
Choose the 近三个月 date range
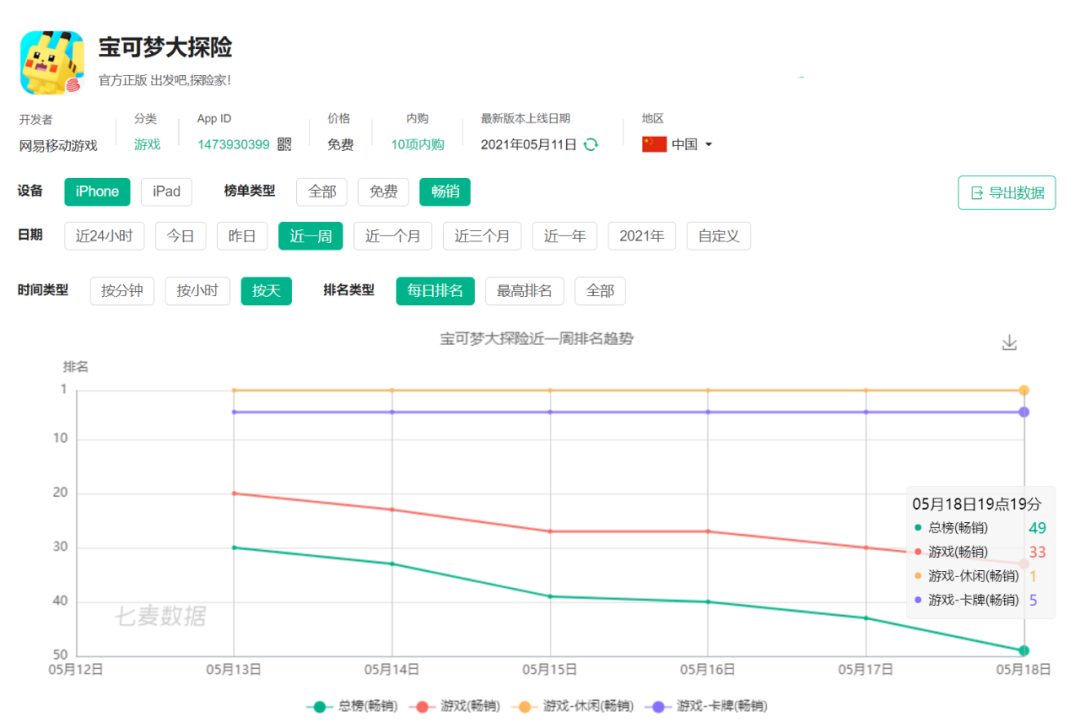click(482, 236)
